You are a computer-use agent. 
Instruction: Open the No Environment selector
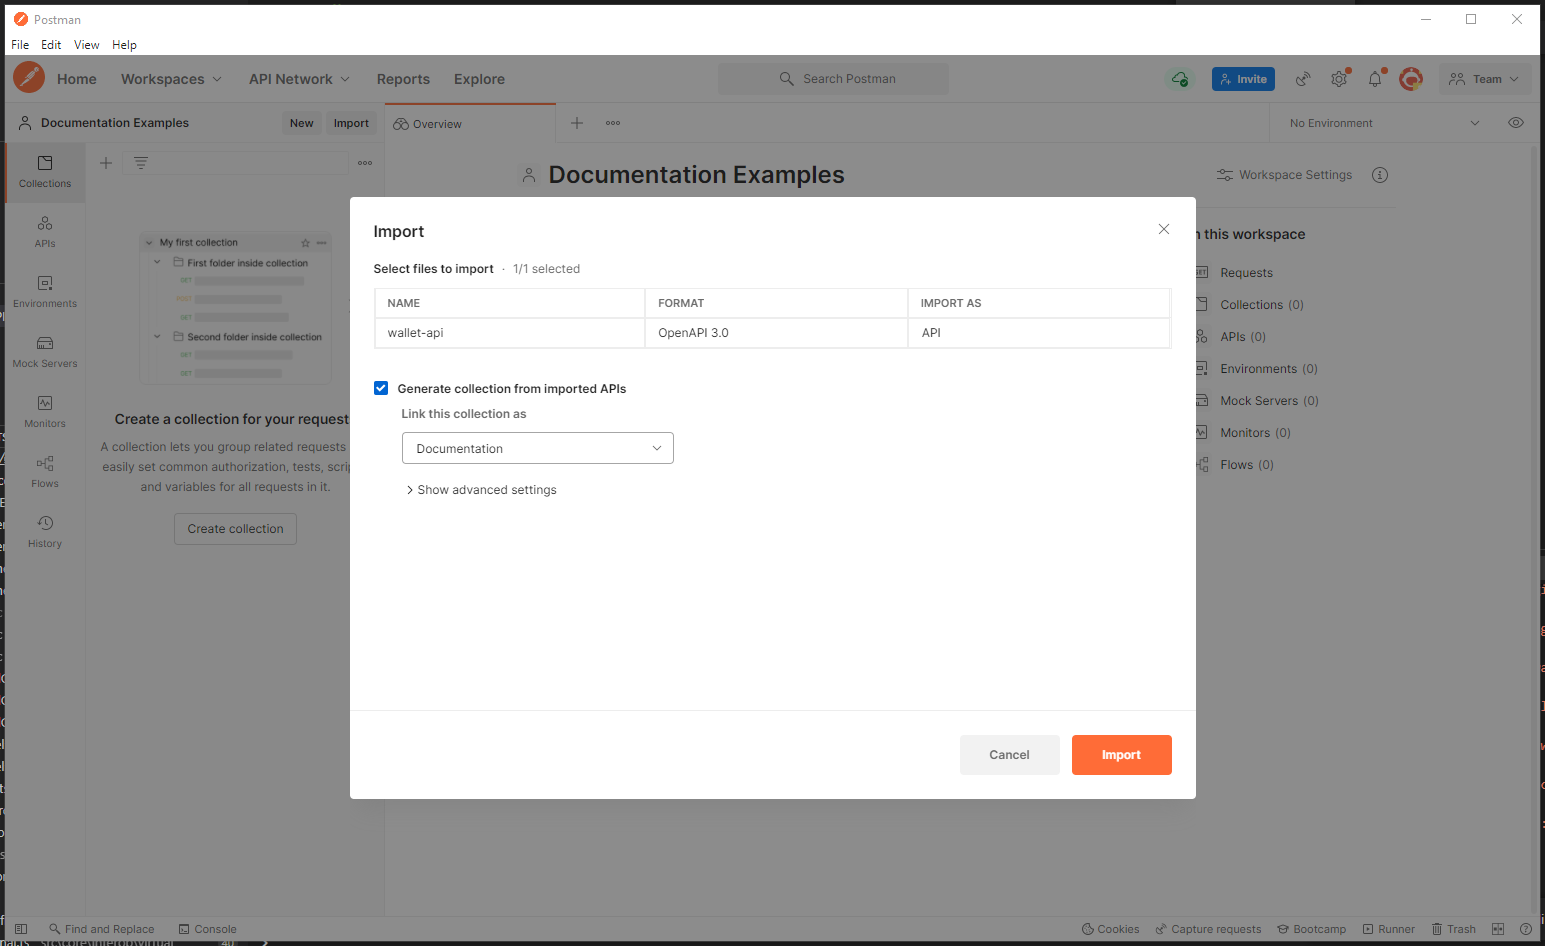pos(1384,123)
